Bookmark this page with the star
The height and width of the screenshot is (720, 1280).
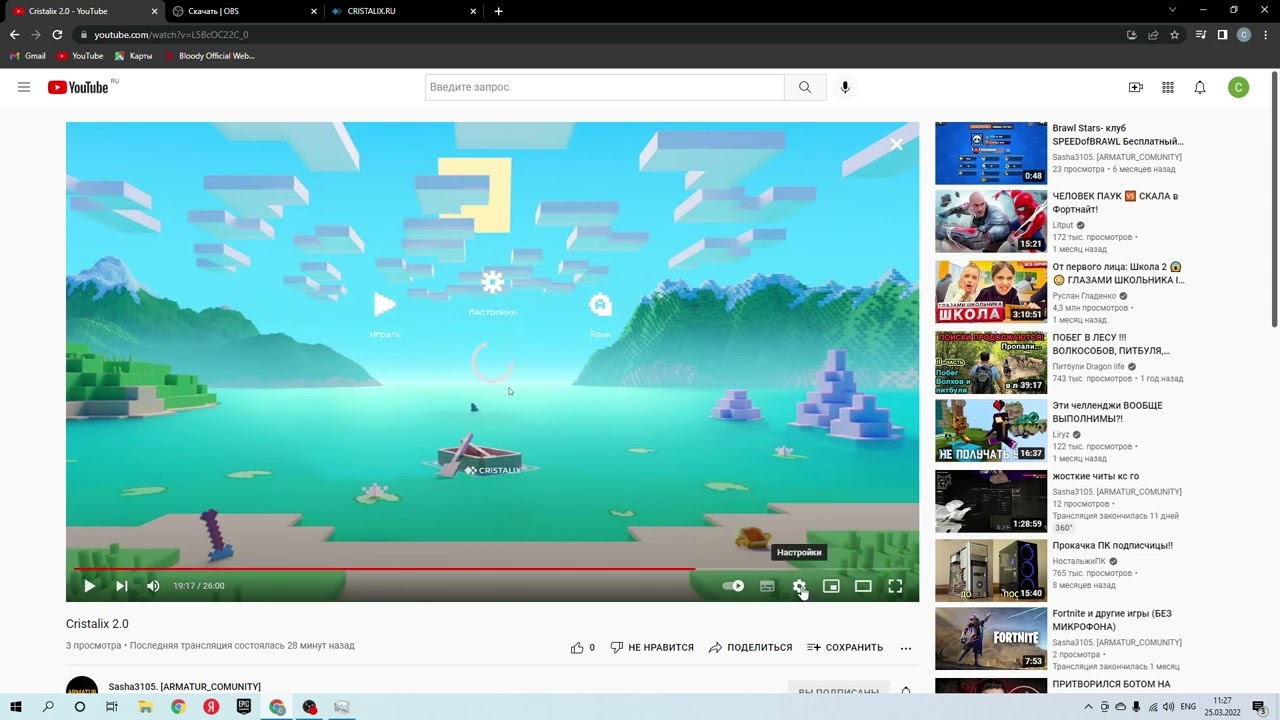1175,34
